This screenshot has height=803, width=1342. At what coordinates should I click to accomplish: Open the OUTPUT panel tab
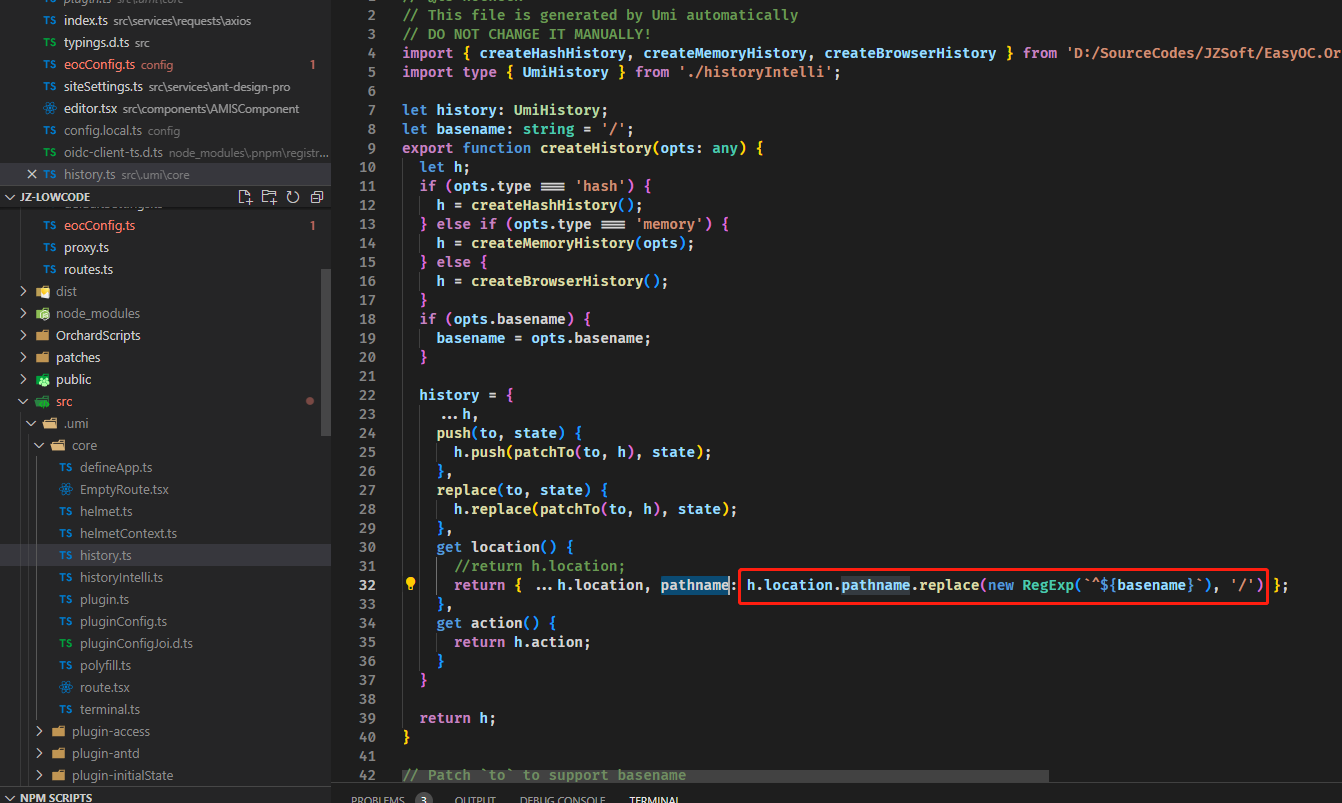pyautogui.click(x=475, y=798)
